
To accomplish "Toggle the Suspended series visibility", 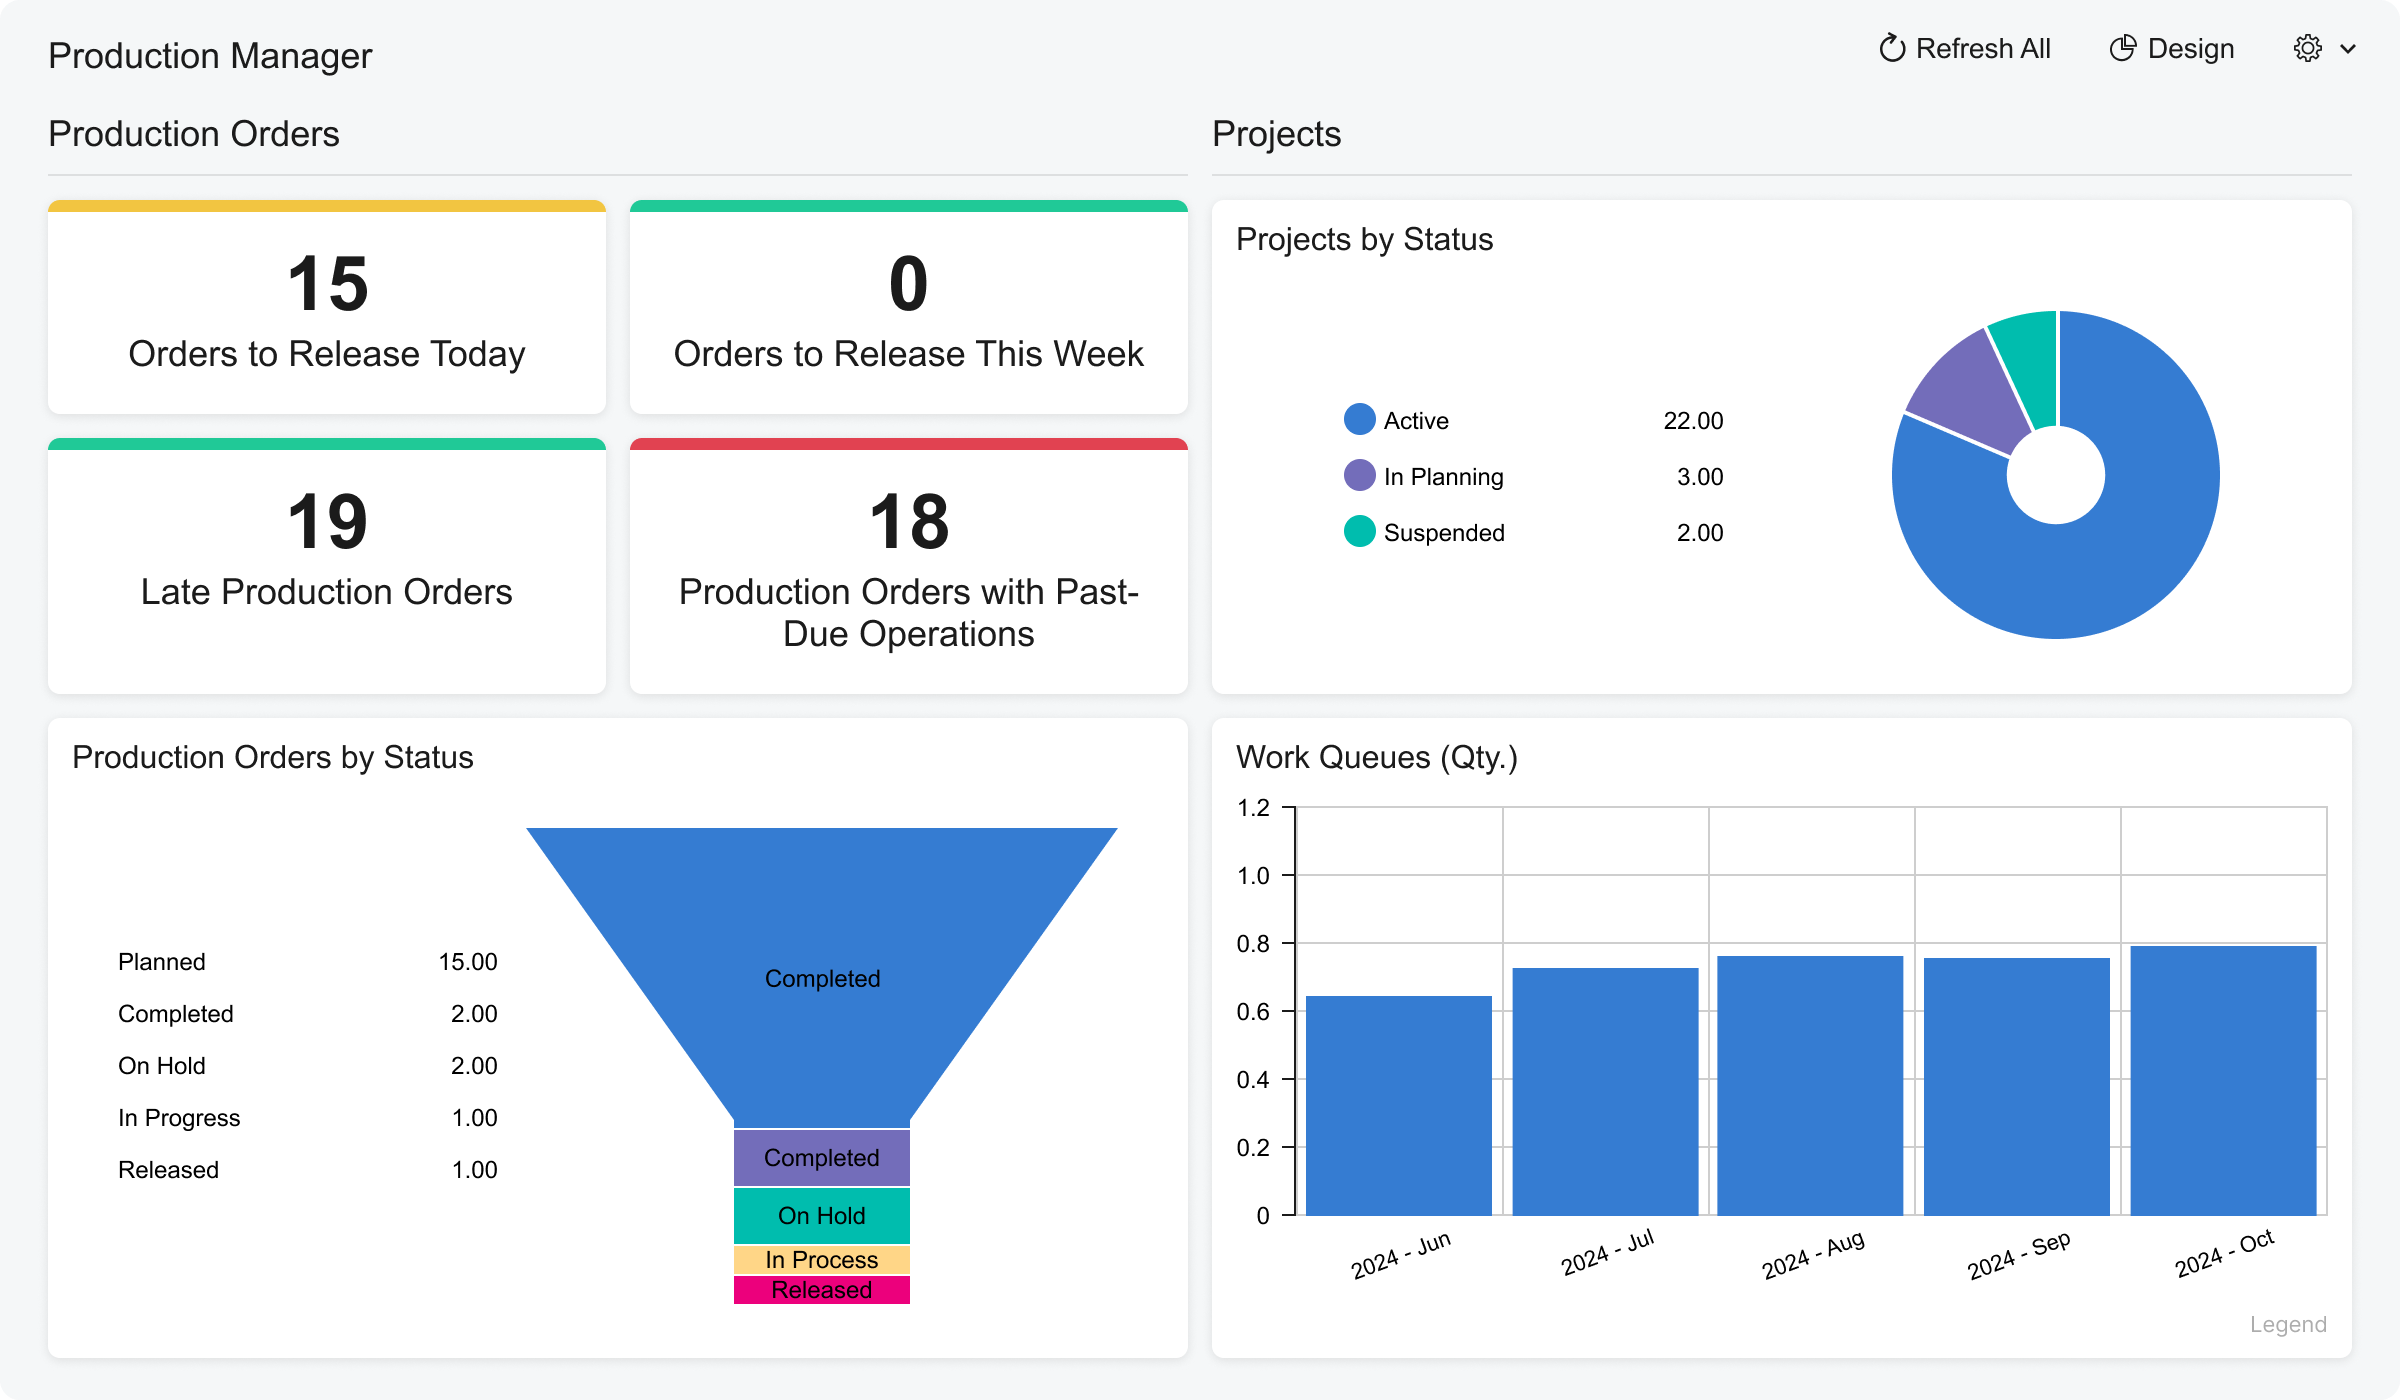I will coord(1444,532).
